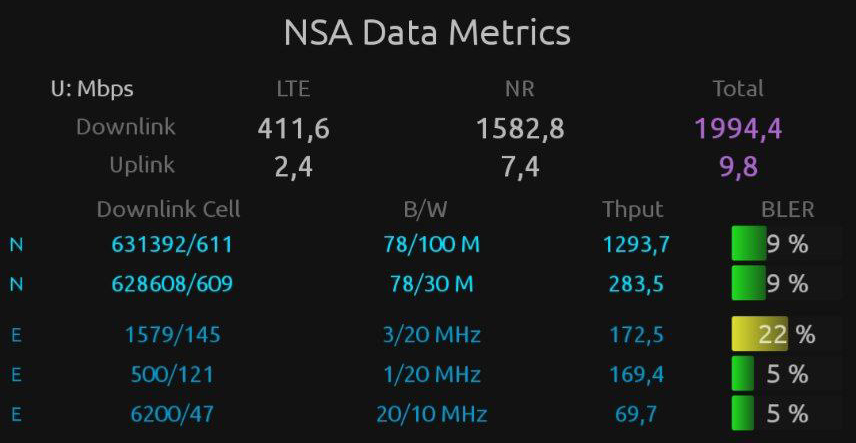856x443 pixels.
Task: Click the N indicator beside cell 631392/611
Action: click(x=16, y=245)
